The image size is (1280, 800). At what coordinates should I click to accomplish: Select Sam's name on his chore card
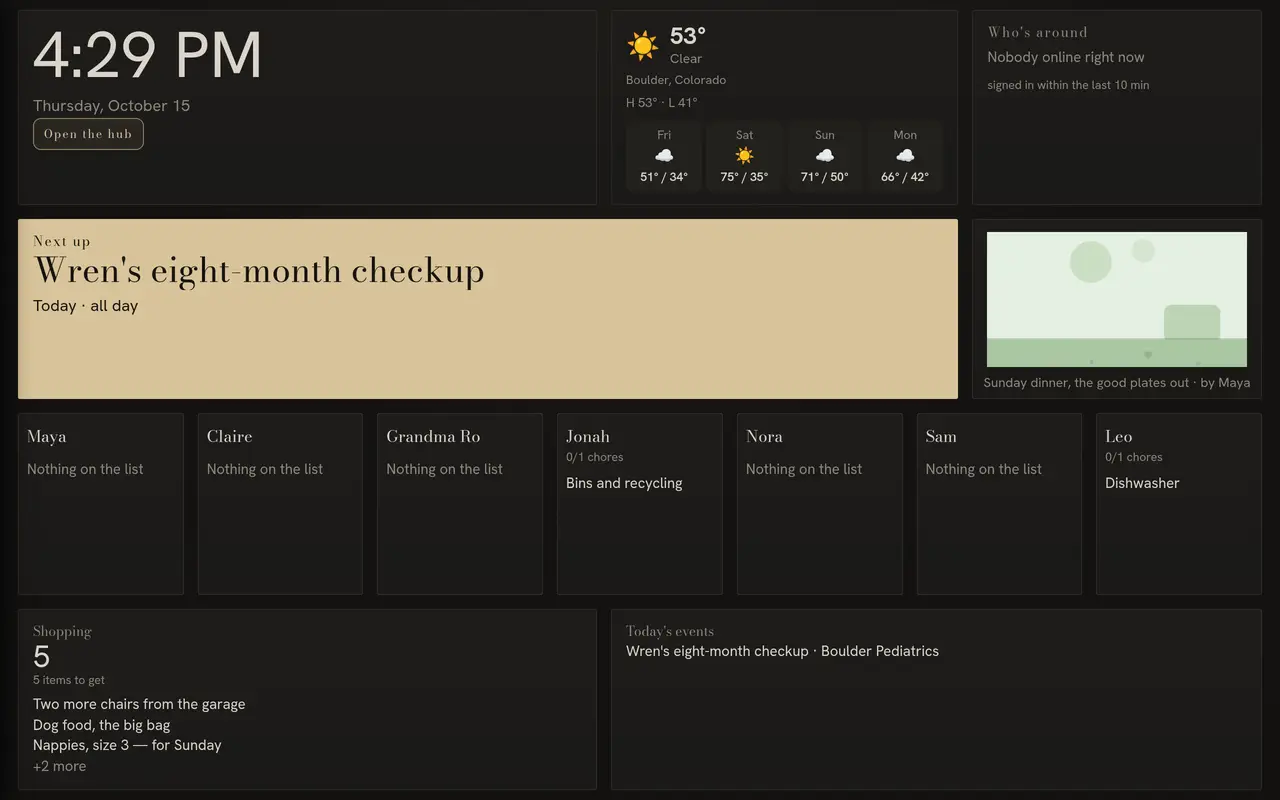click(941, 436)
